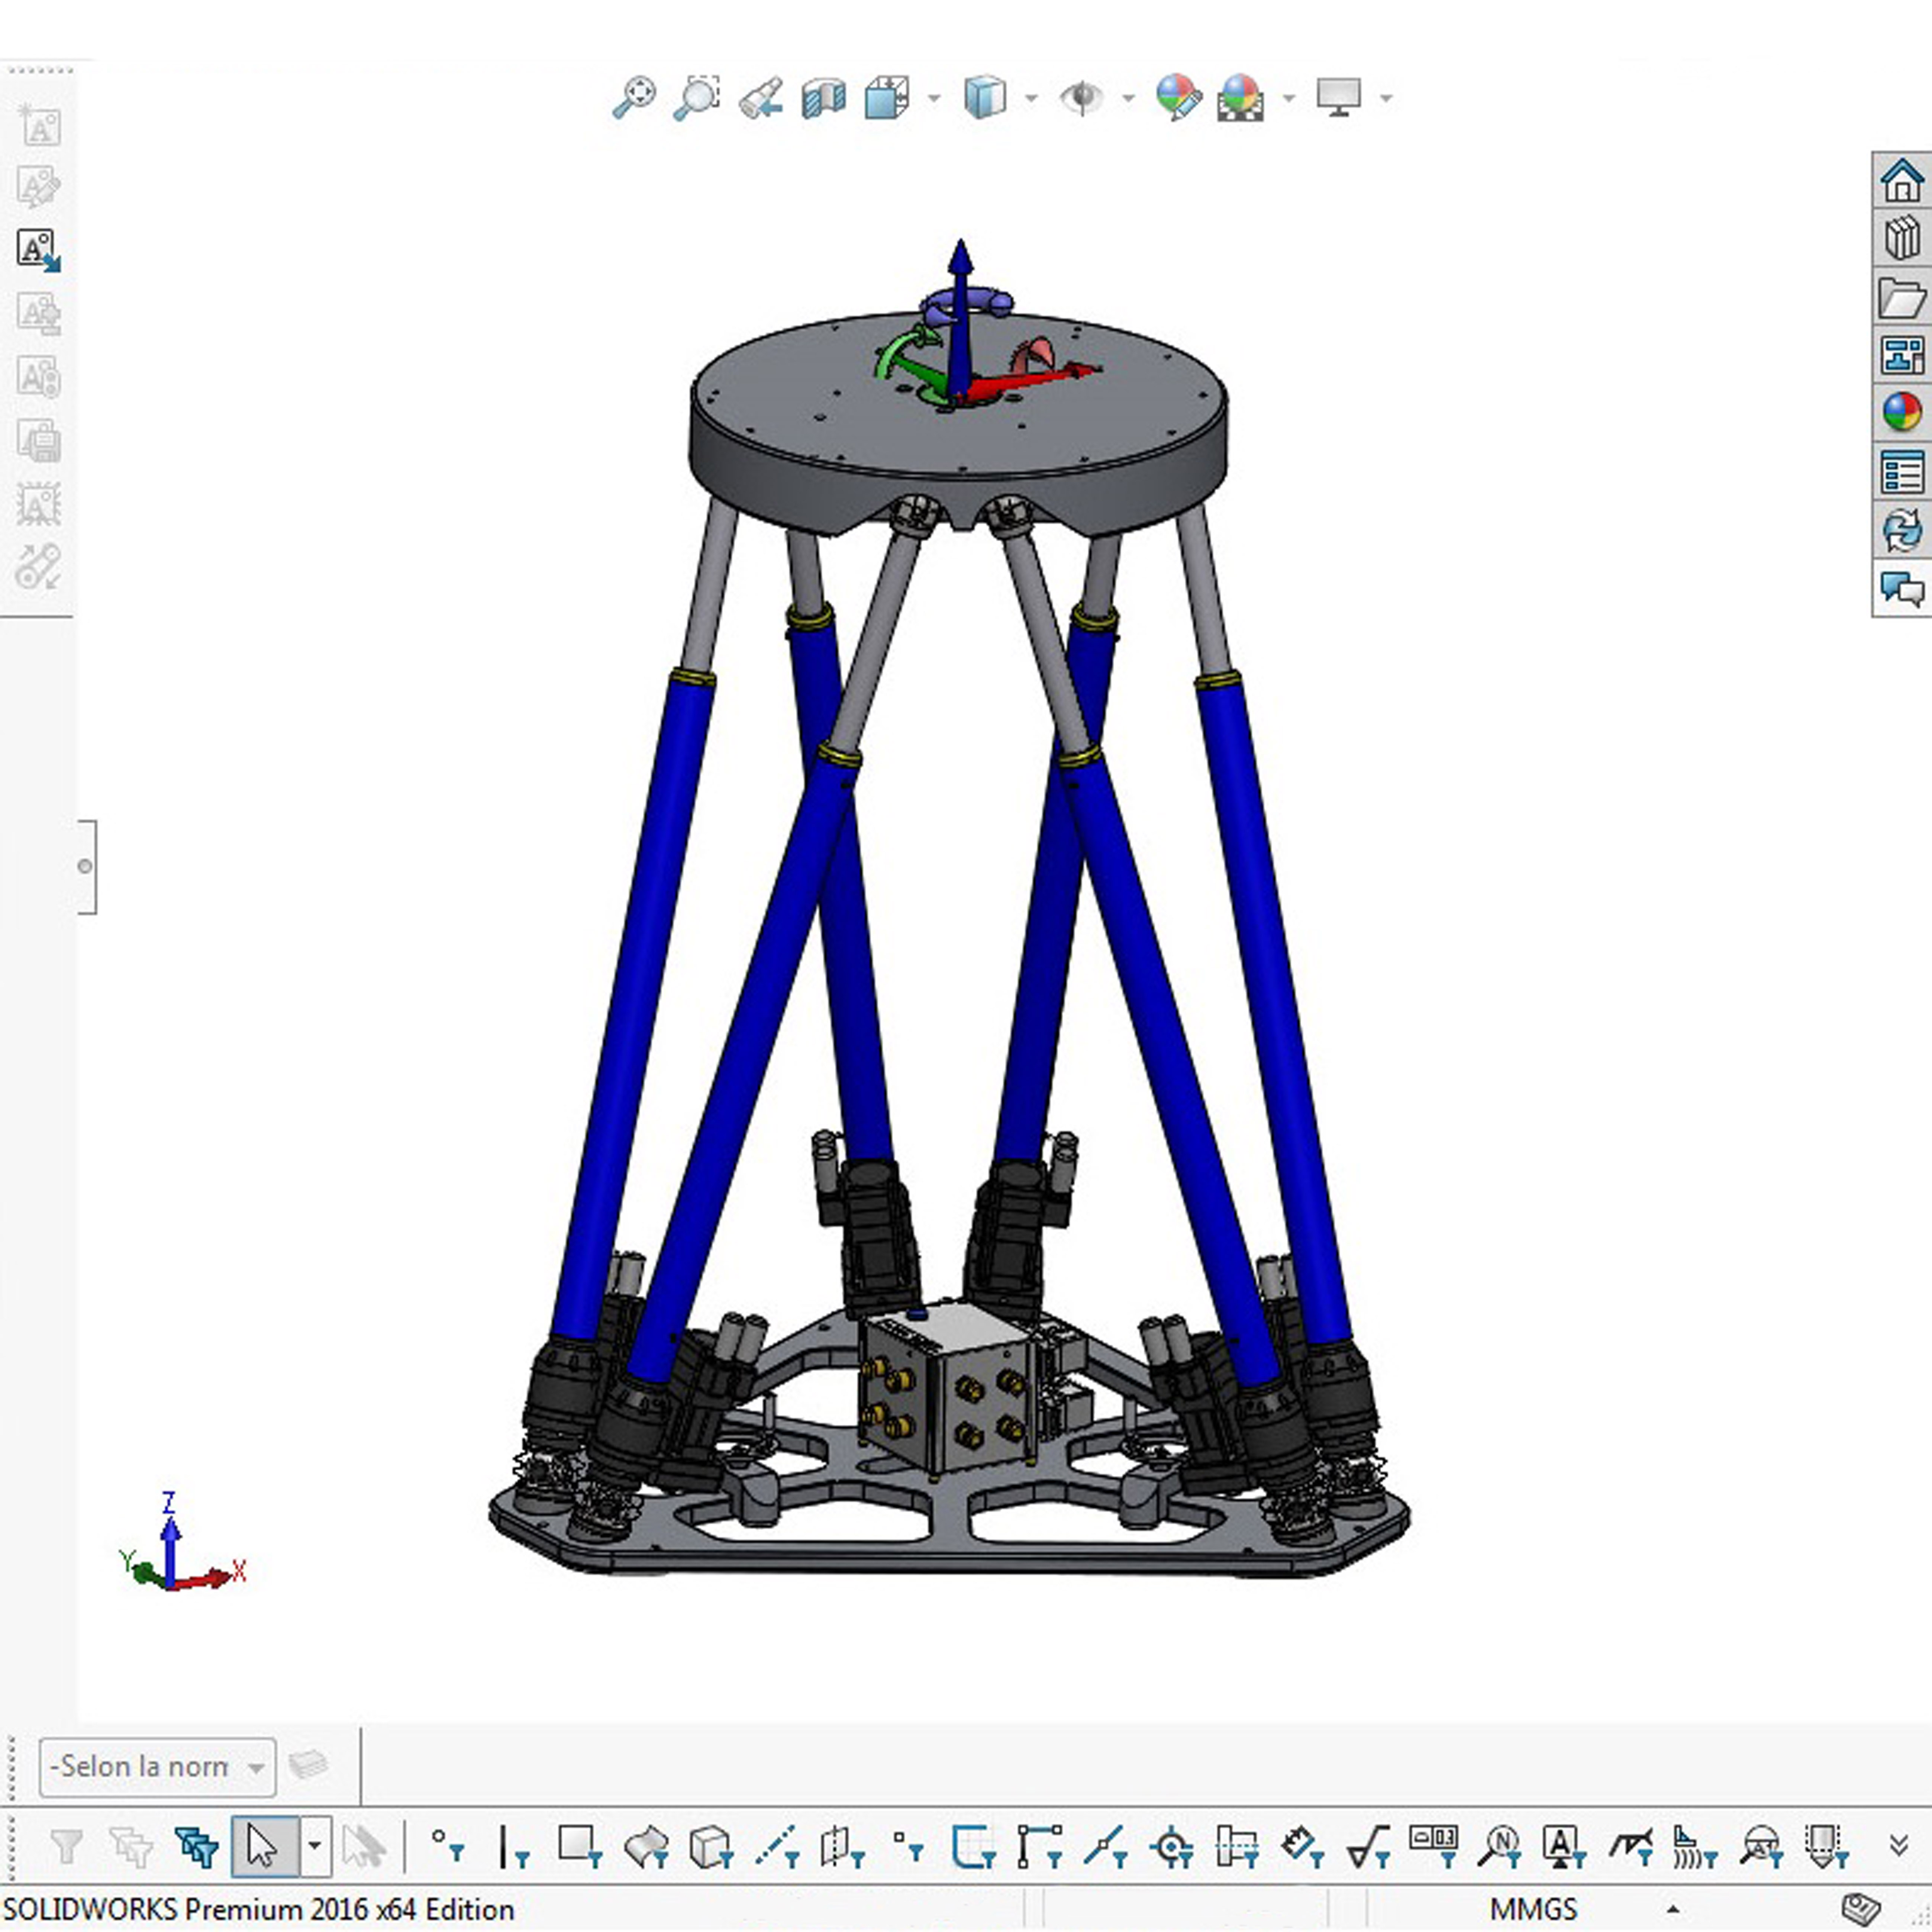Expand the Hide/Show Items dropdown arrow
This screenshot has height=1932, width=1932.
tap(1128, 98)
